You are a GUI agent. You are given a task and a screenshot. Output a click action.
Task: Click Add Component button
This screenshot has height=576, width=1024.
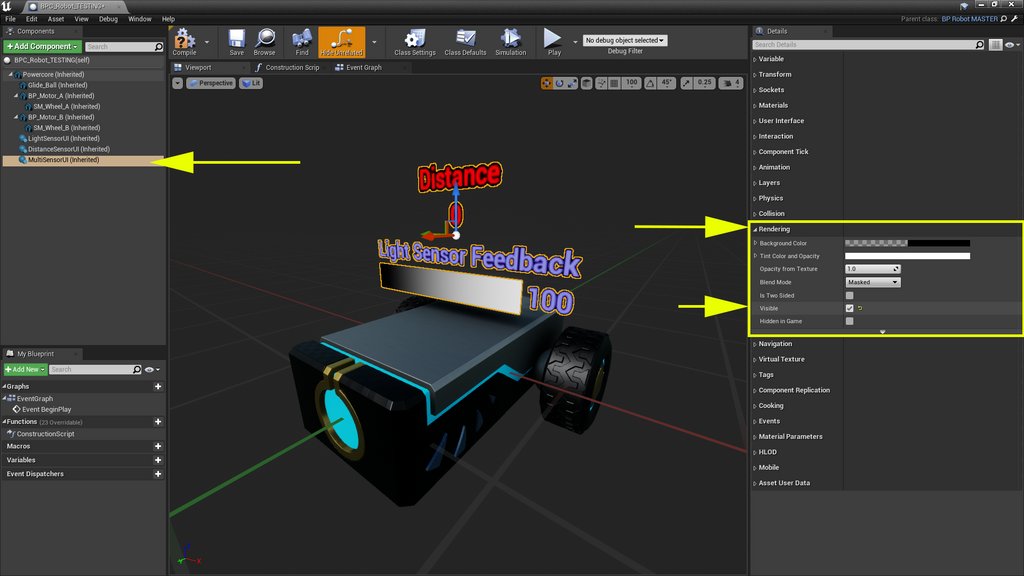pyautogui.click(x=42, y=46)
